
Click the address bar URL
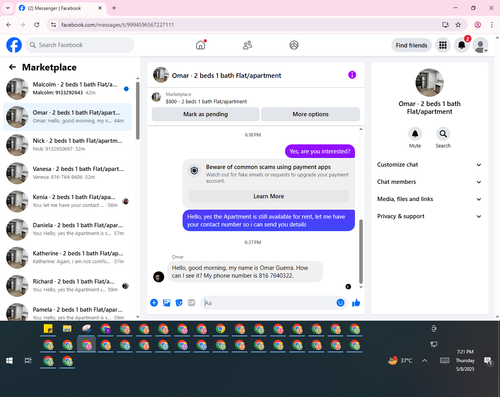tap(117, 25)
